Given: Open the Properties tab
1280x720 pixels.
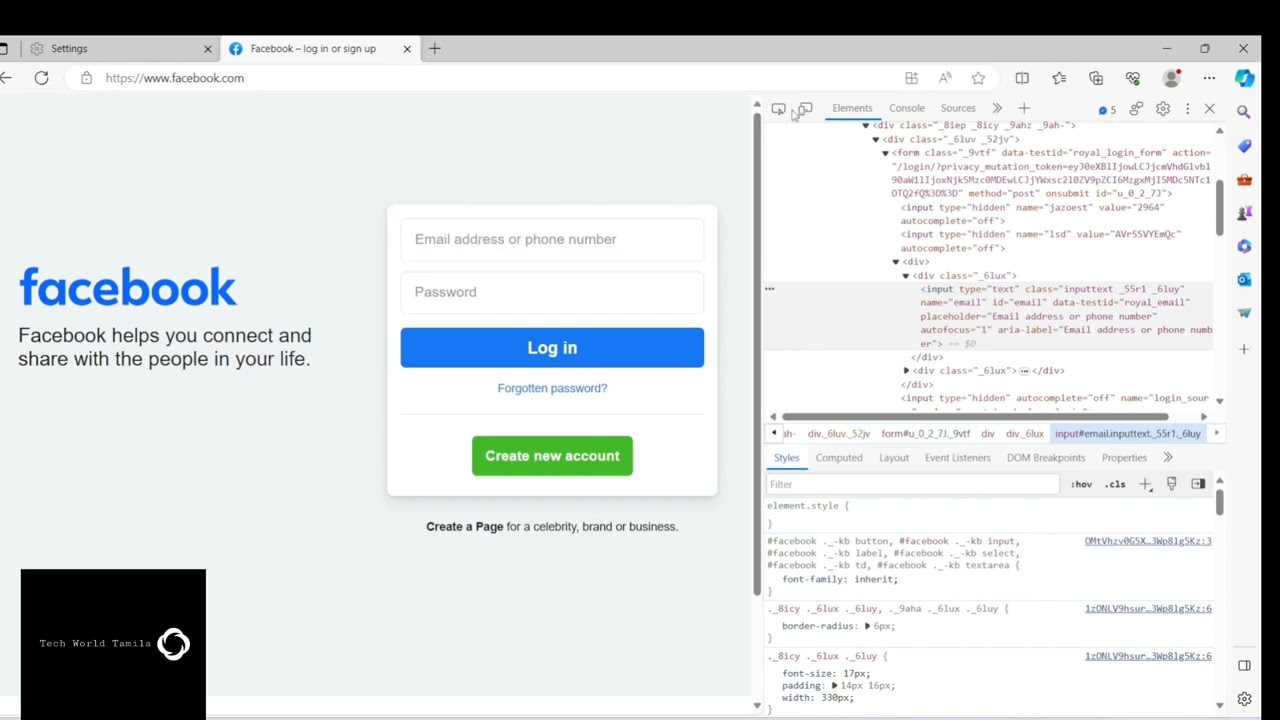Looking at the screenshot, I should coord(1124,458).
